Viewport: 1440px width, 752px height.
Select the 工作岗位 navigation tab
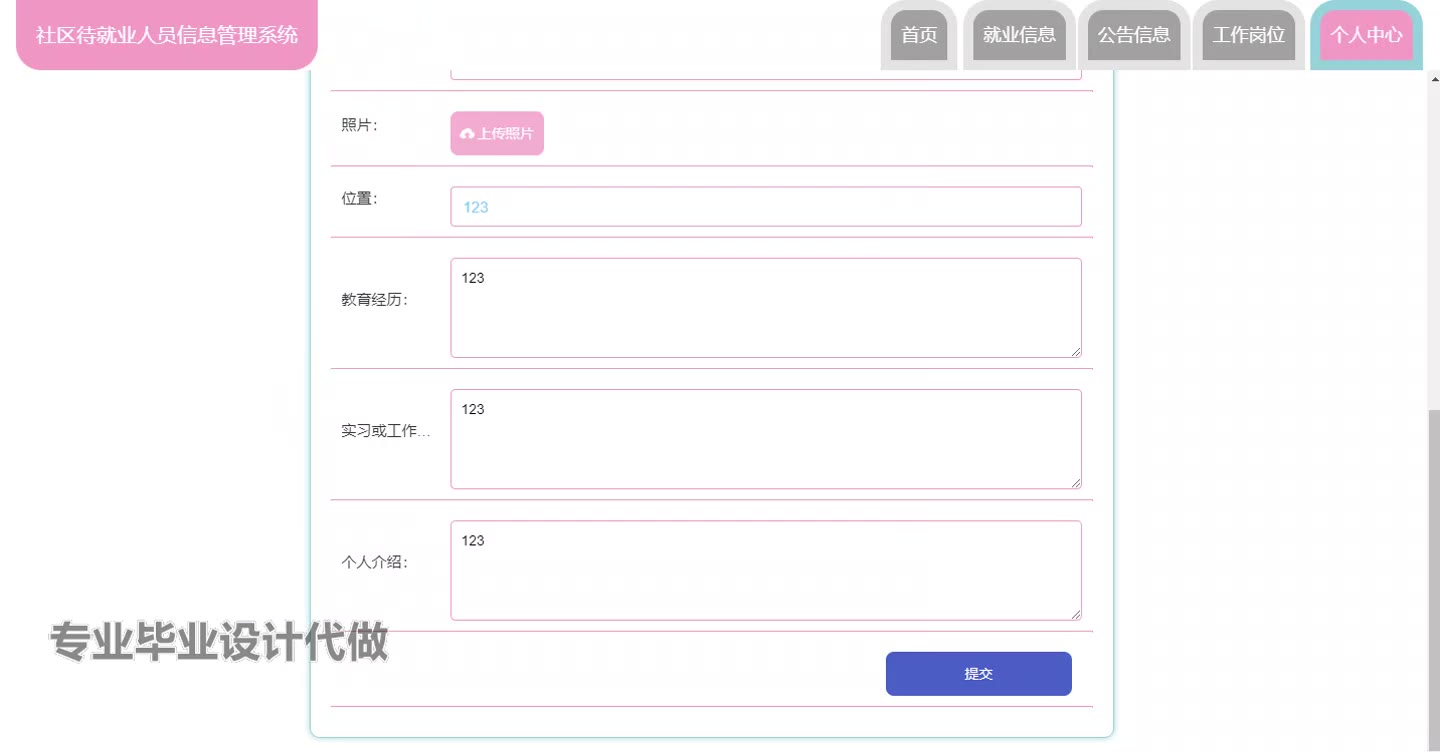coord(1248,35)
